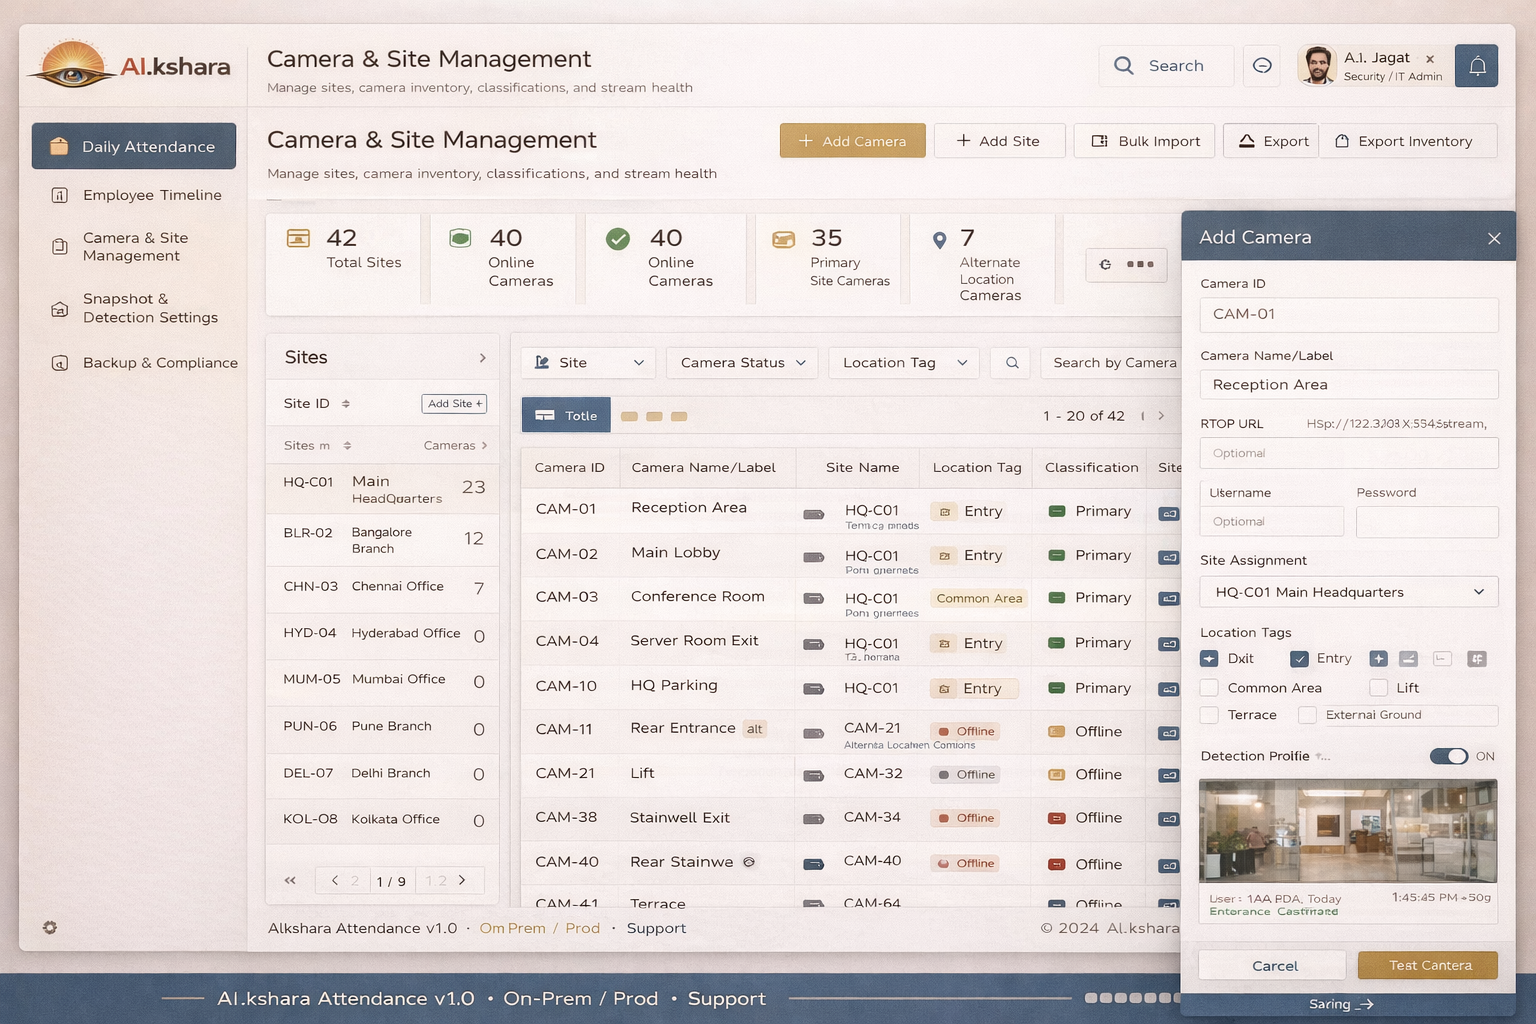The image size is (1536, 1024).
Task: Open A.I. Jagat's profile avatar
Action: [x=1317, y=66]
